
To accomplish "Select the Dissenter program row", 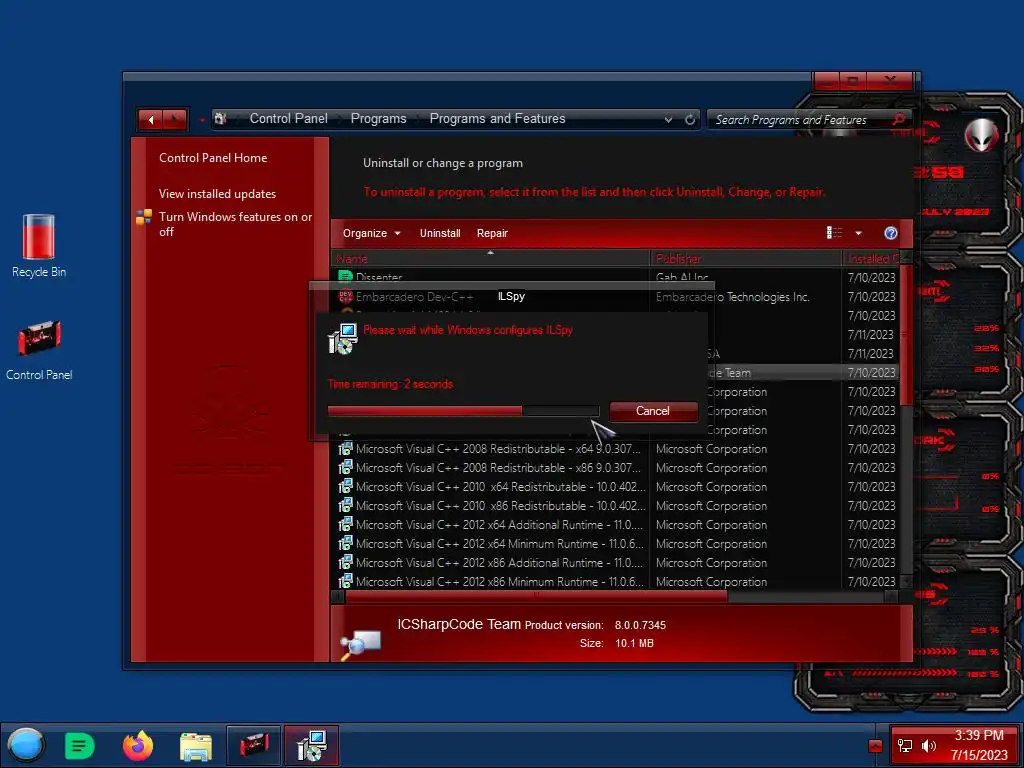I will pos(615,278).
